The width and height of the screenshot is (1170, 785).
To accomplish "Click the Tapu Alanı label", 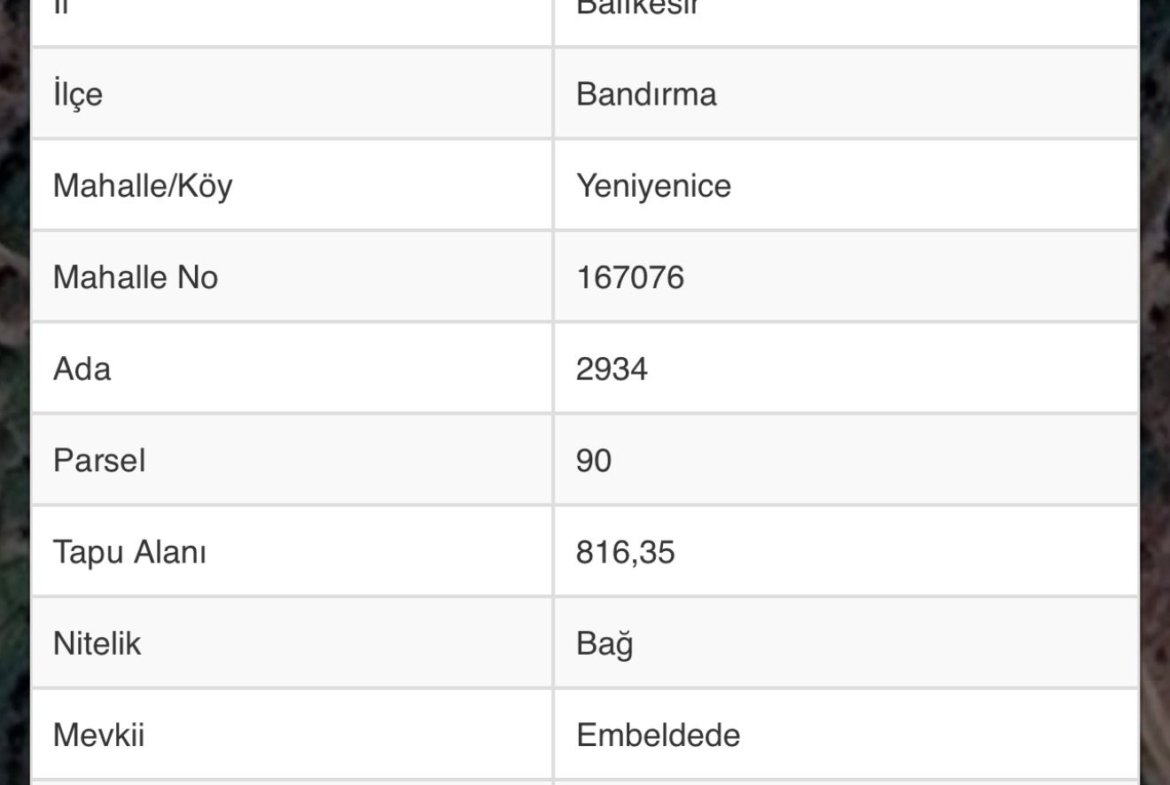I will coord(129,552).
